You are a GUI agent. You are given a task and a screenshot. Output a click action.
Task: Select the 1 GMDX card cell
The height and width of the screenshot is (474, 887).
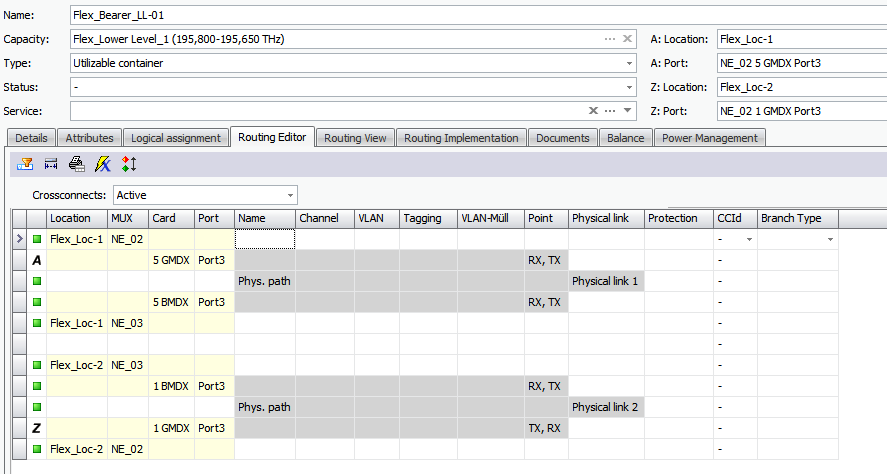point(171,428)
